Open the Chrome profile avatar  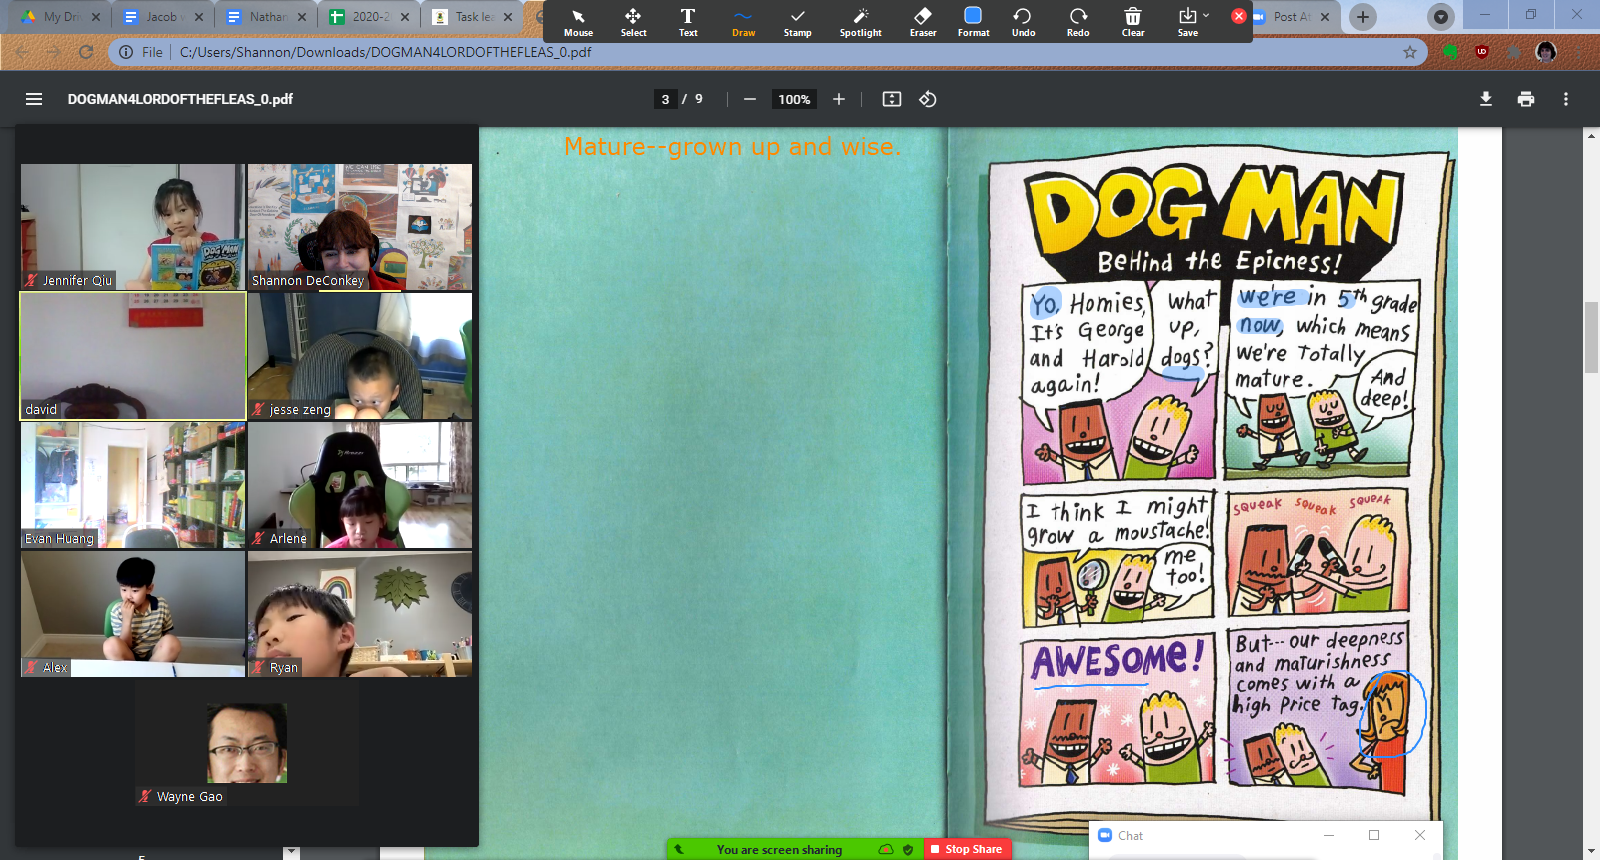point(1546,52)
